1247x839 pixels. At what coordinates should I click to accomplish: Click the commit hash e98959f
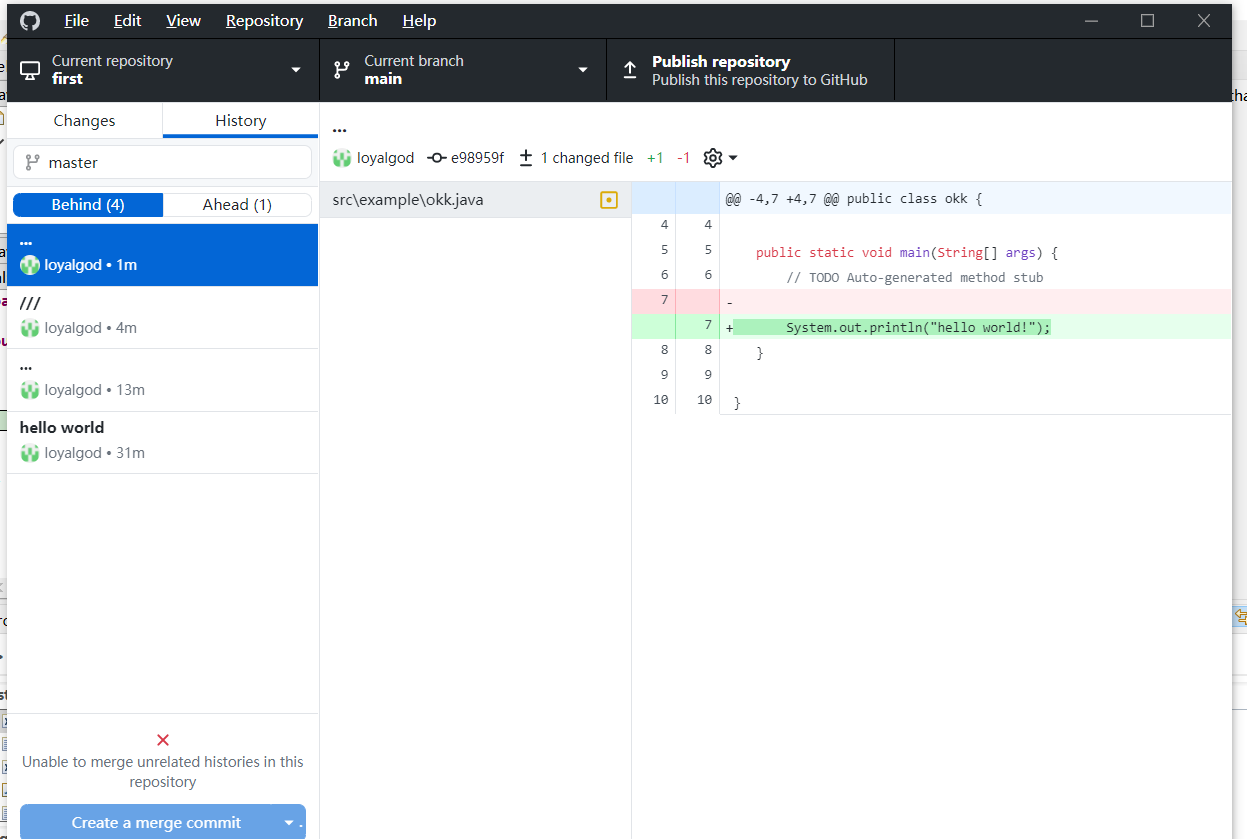coord(478,158)
